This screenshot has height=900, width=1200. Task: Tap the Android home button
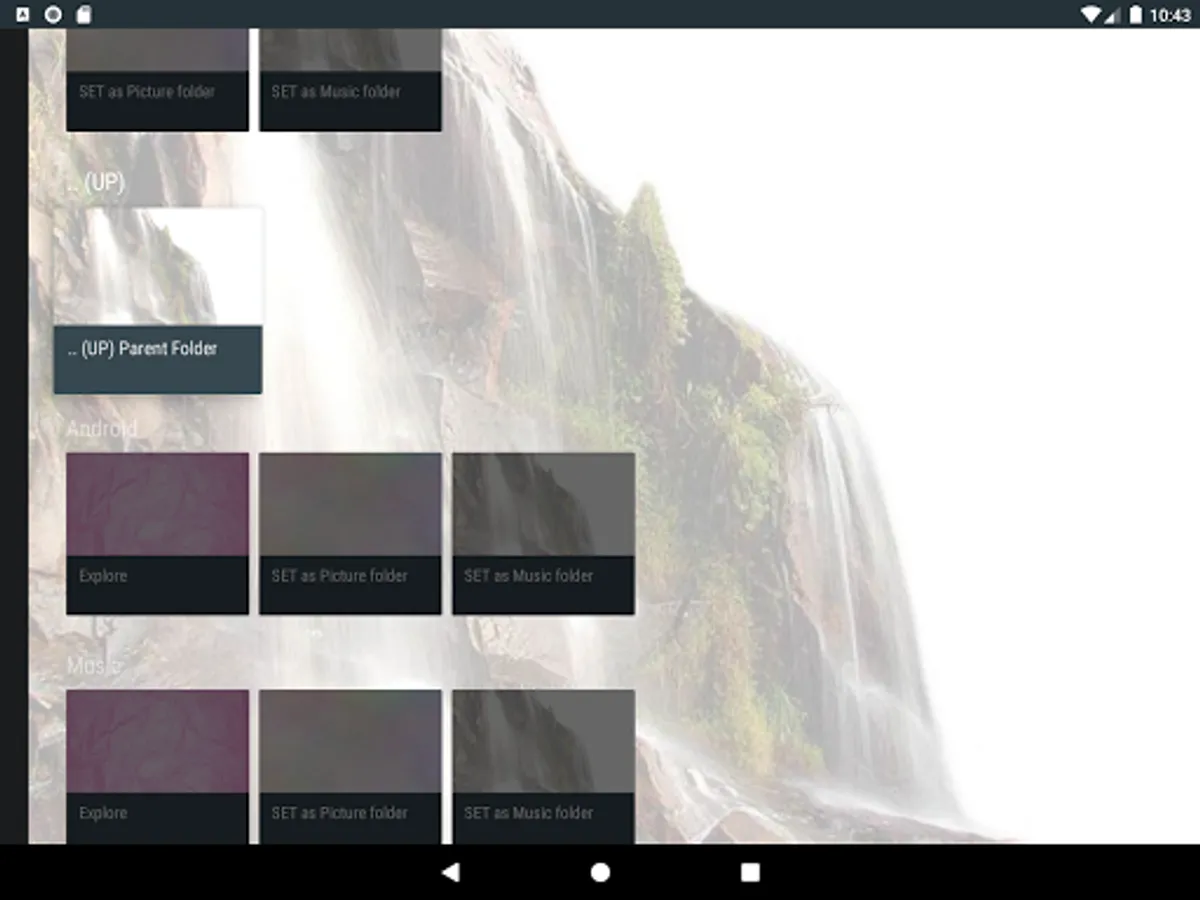click(600, 872)
